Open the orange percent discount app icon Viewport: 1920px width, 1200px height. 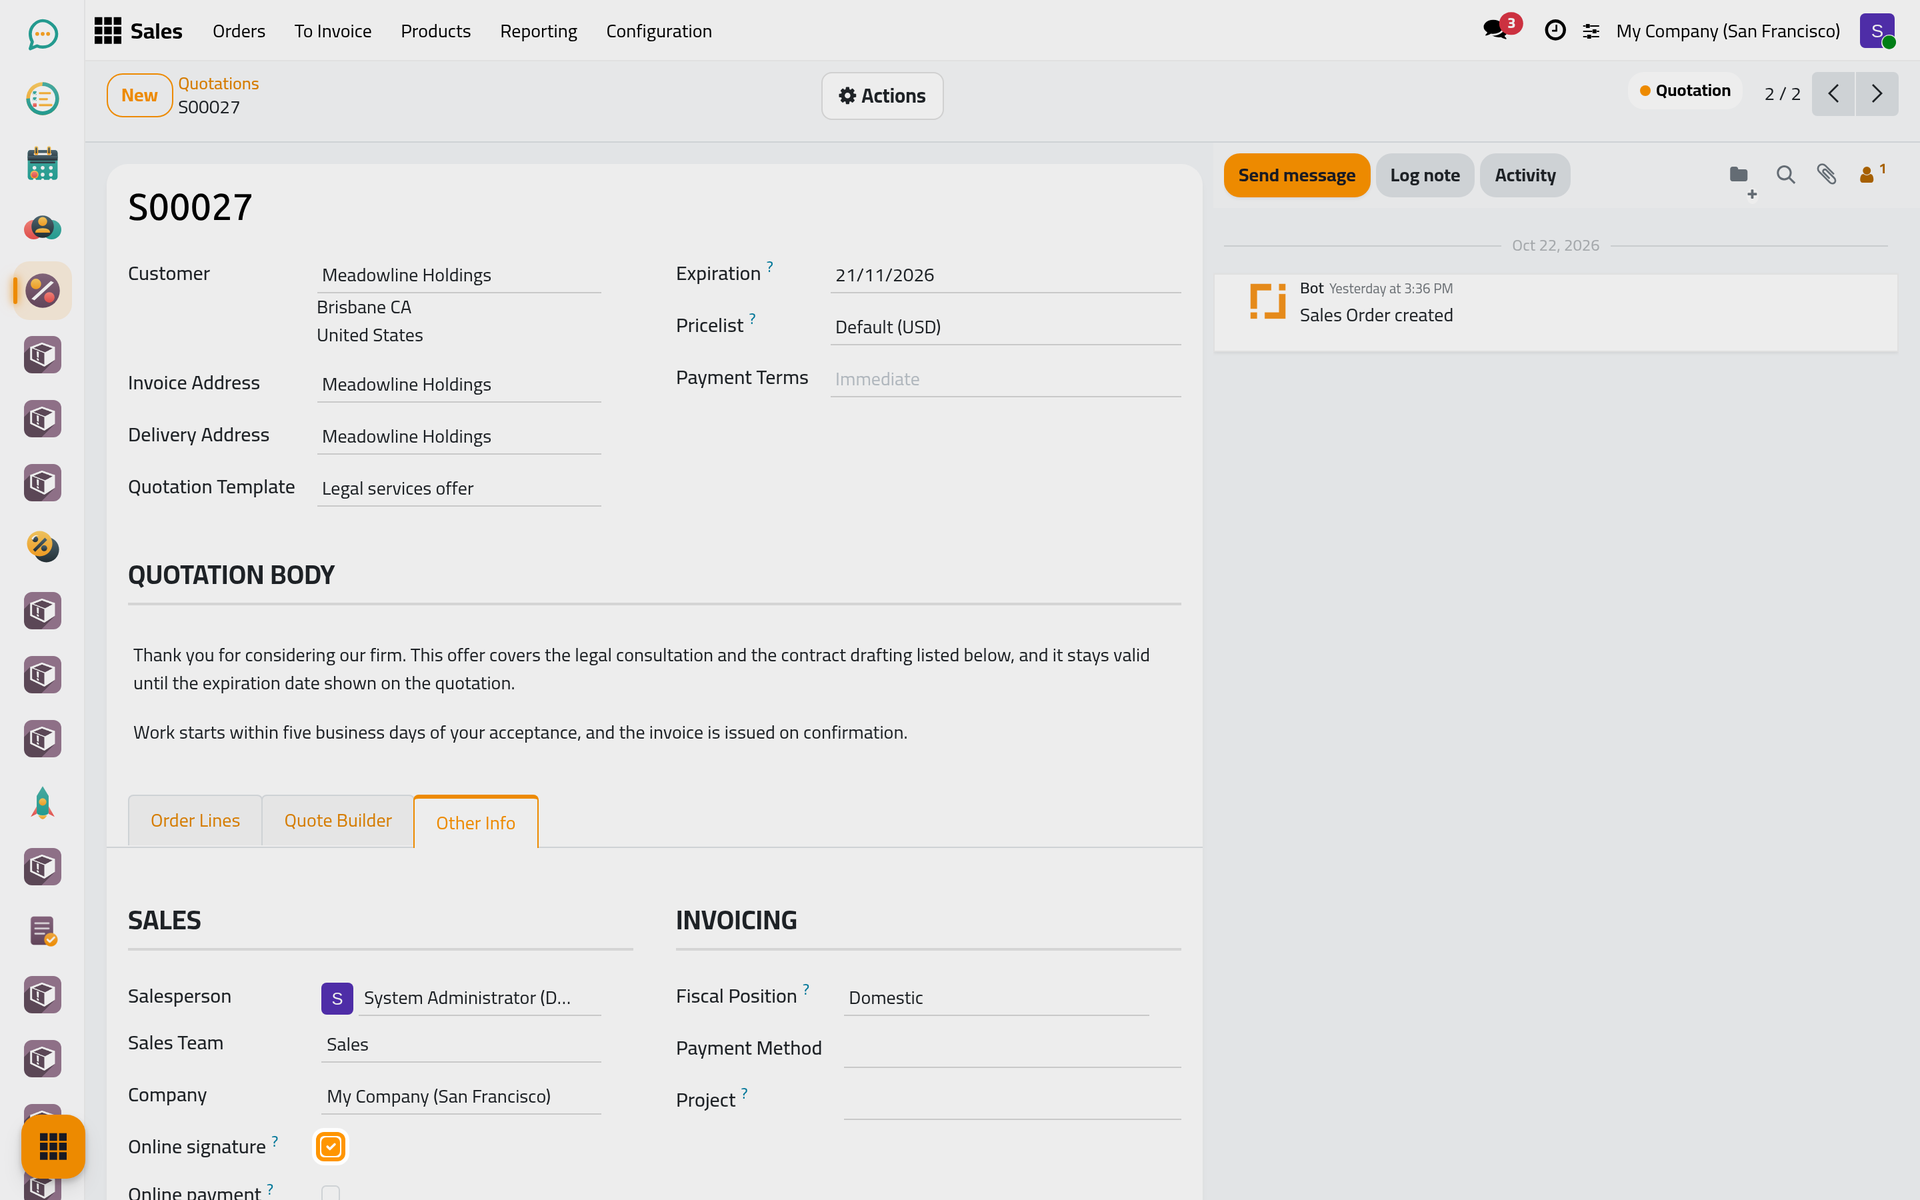coord(42,547)
